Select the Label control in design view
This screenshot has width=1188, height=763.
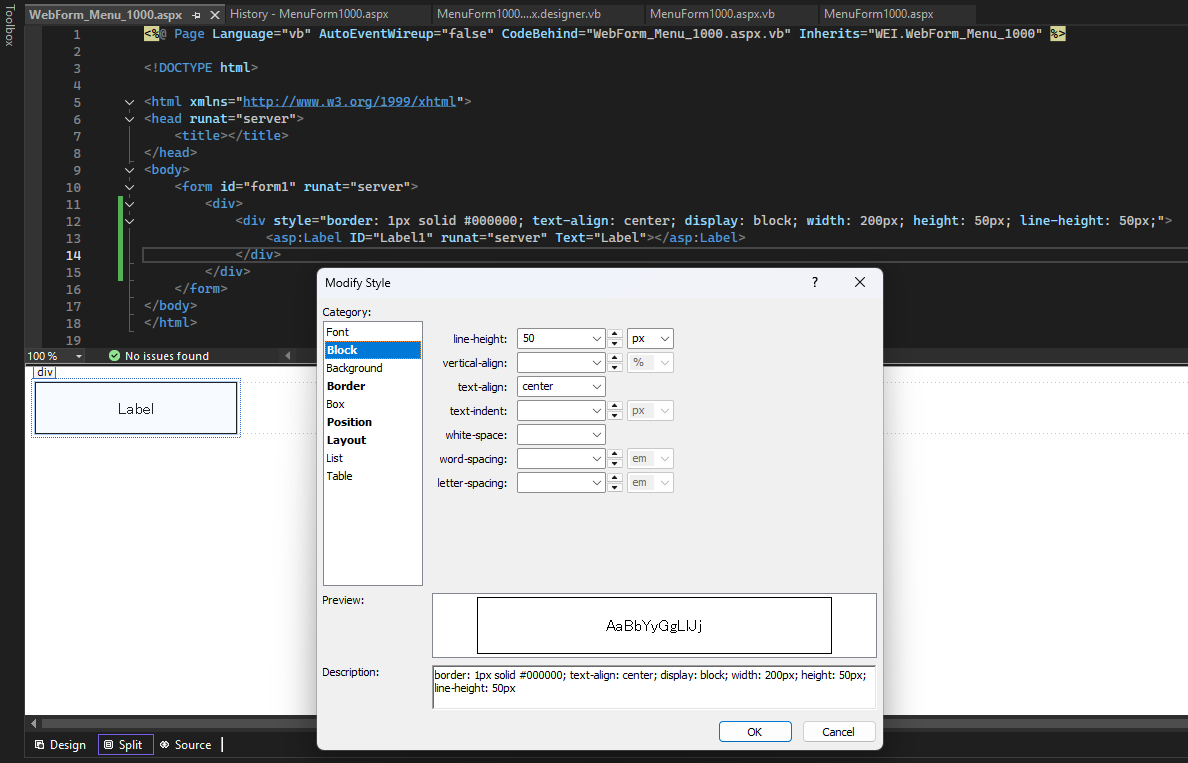[136, 409]
